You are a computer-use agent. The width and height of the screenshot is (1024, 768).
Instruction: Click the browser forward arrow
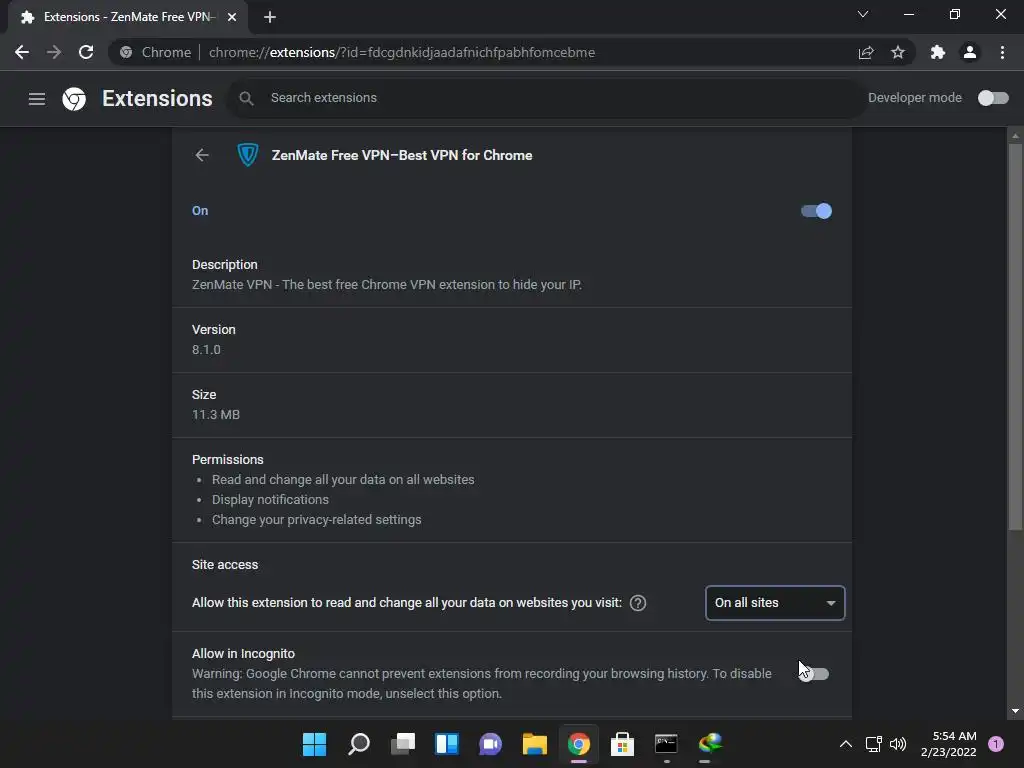(x=54, y=52)
